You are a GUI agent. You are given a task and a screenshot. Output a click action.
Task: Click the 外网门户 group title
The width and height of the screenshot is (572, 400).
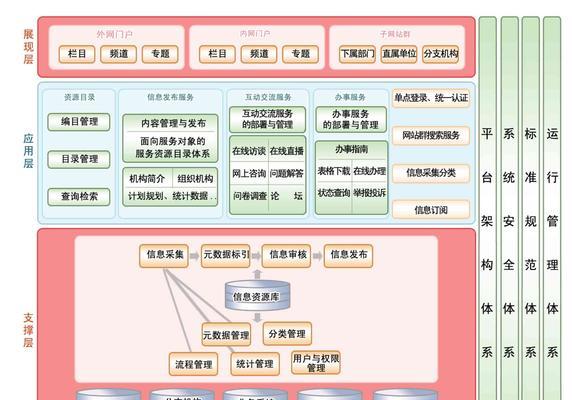pos(115,34)
